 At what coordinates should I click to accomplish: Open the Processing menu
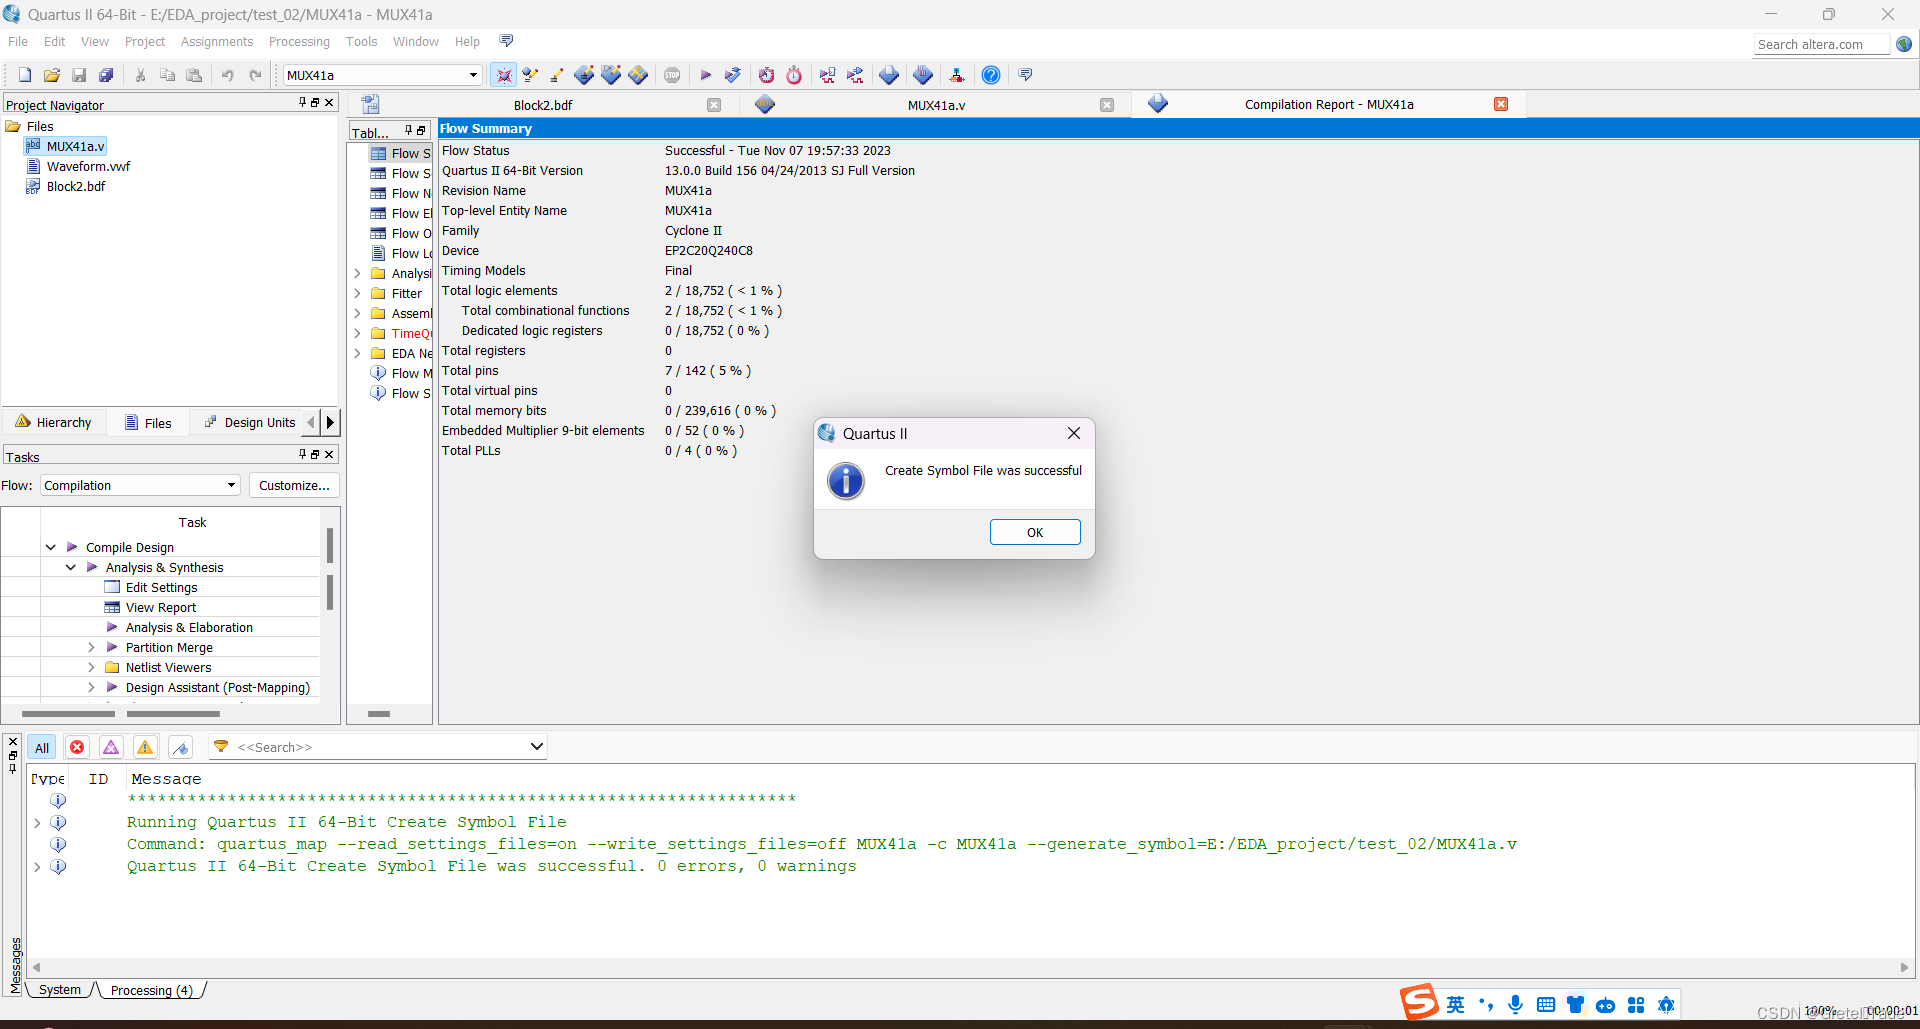[299, 42]
